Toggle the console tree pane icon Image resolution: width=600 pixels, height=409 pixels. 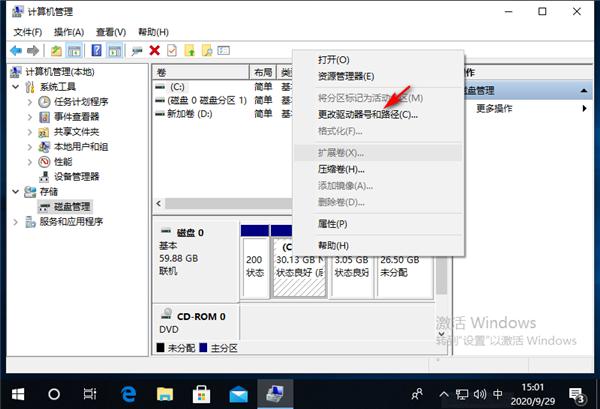point(74,51)
